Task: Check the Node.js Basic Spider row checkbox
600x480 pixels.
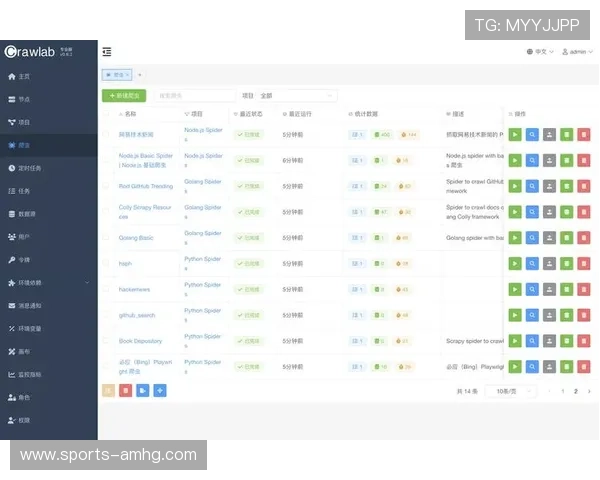Action: coord(106,160)
